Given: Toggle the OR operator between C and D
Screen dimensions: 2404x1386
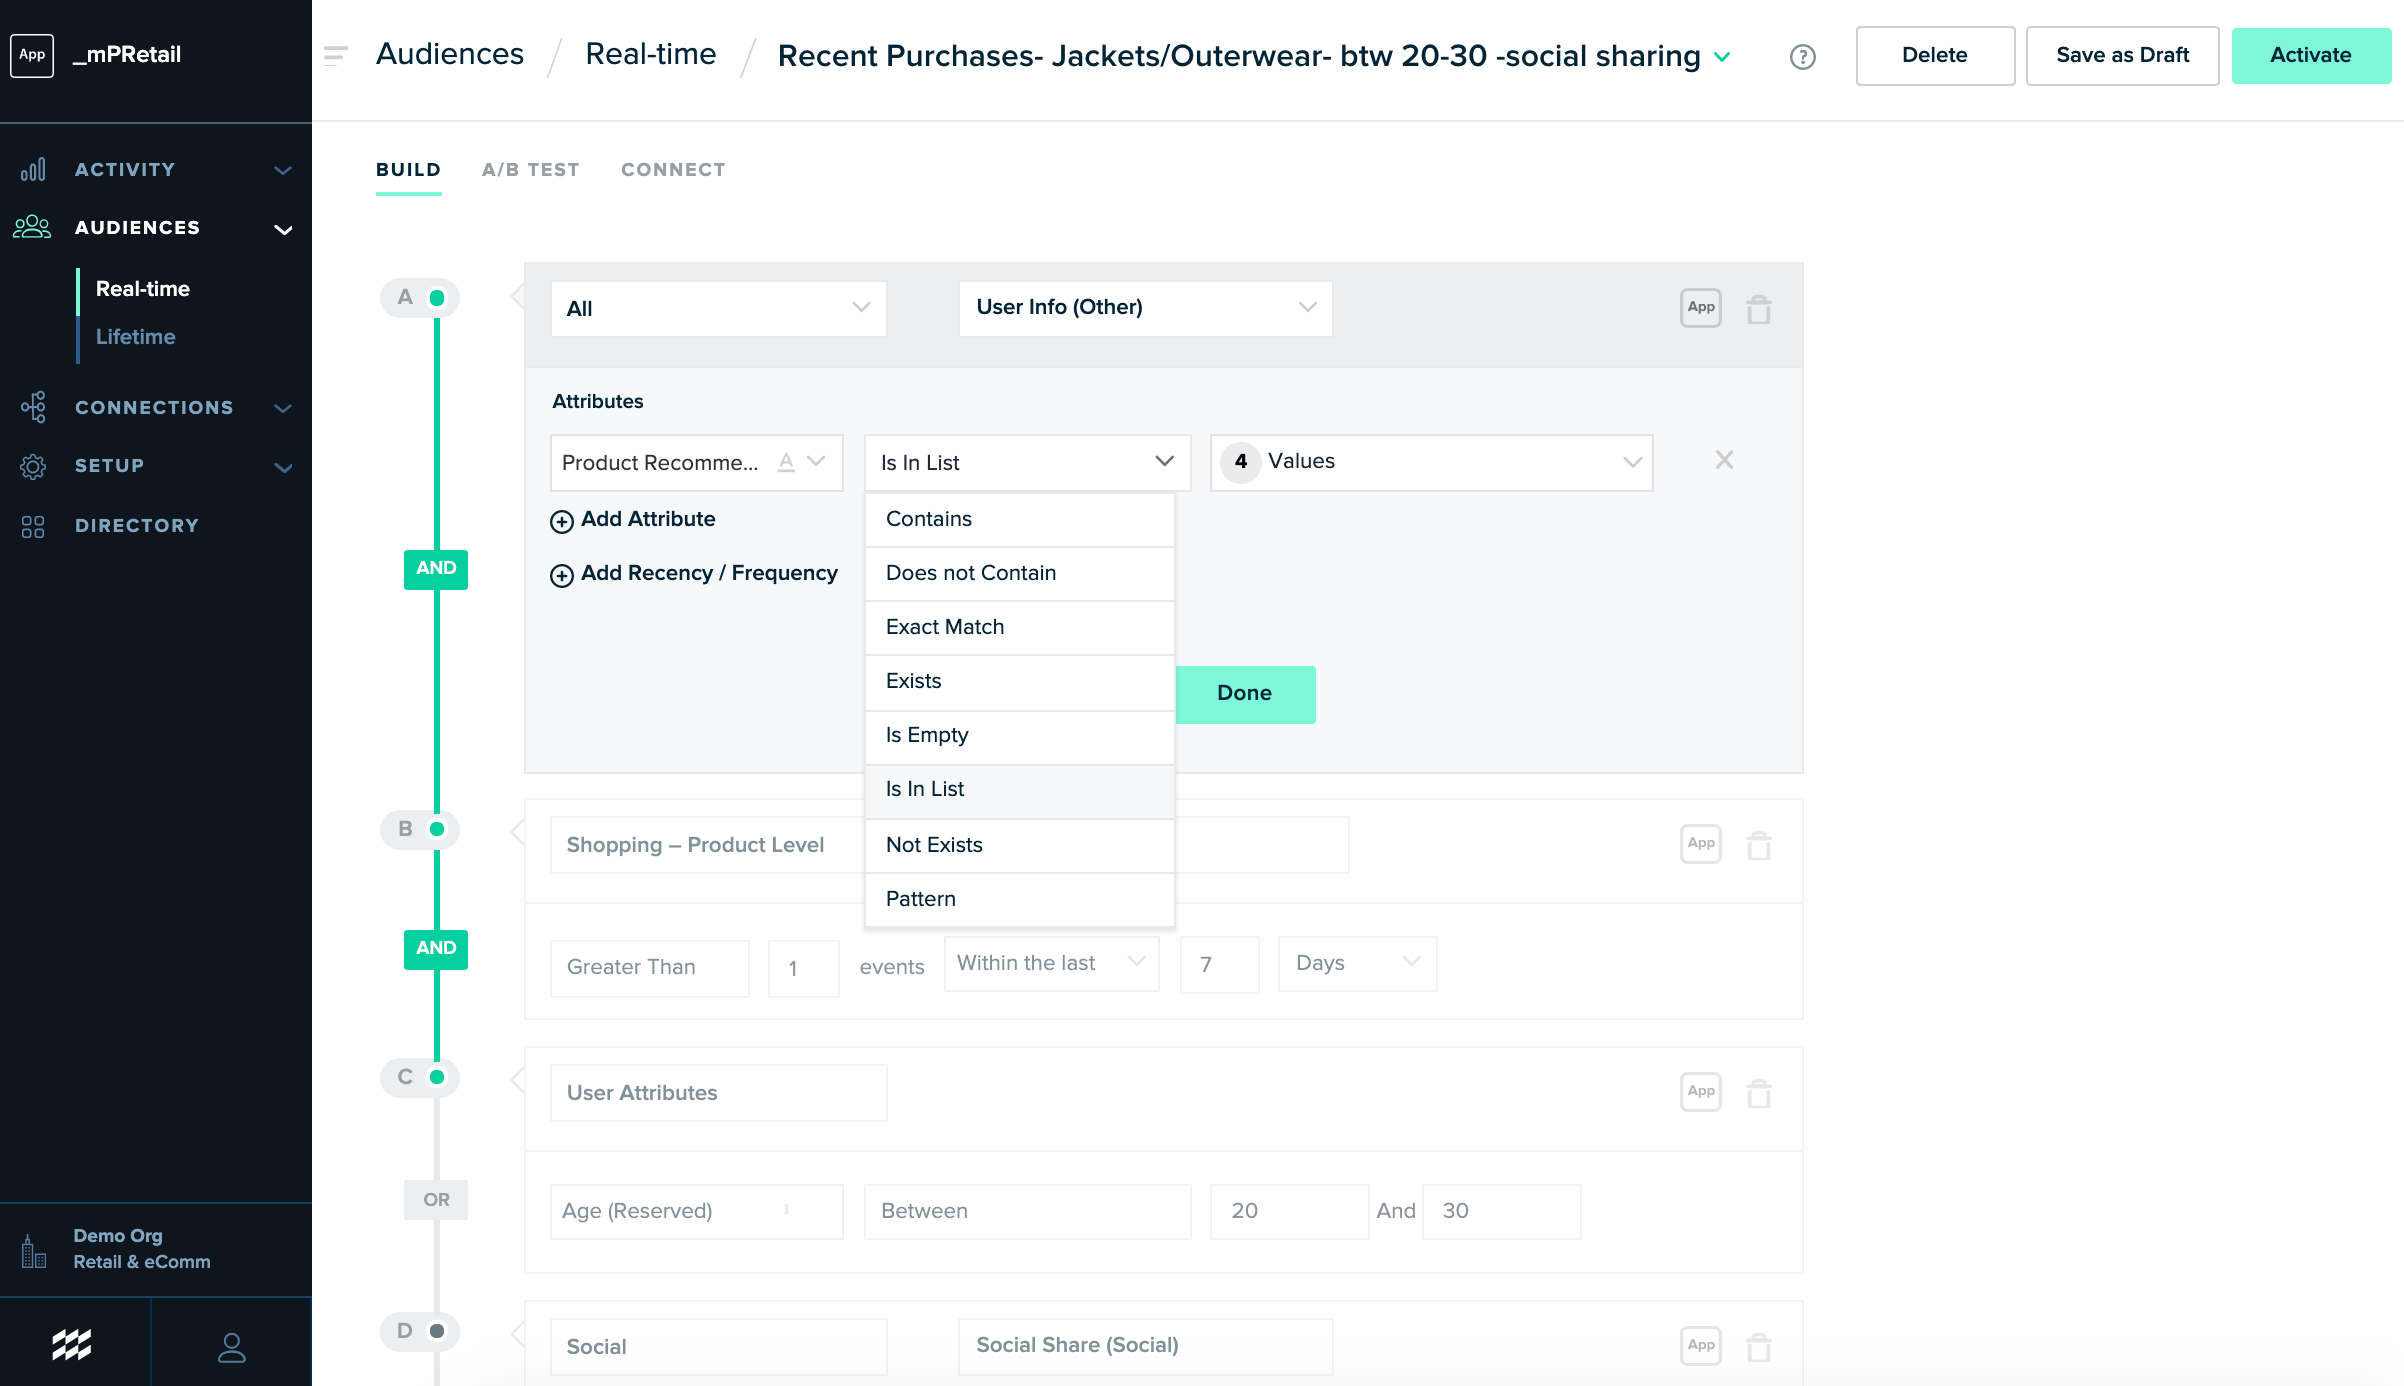Looking at the screenshot, I should coord(436,1200).
